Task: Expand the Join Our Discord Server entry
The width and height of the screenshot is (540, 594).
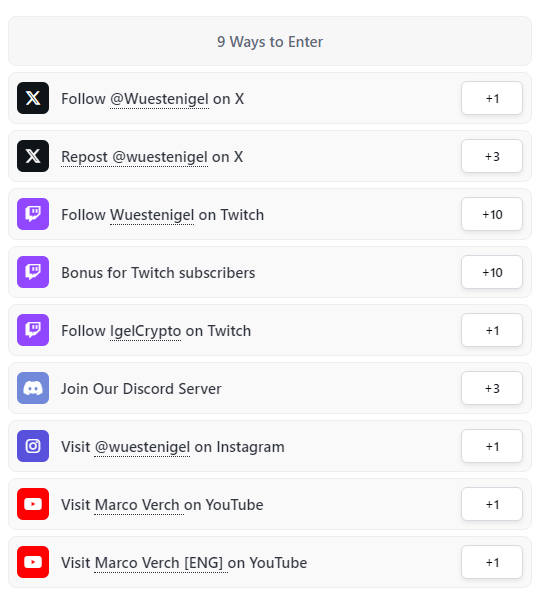Action: point(270,388)
